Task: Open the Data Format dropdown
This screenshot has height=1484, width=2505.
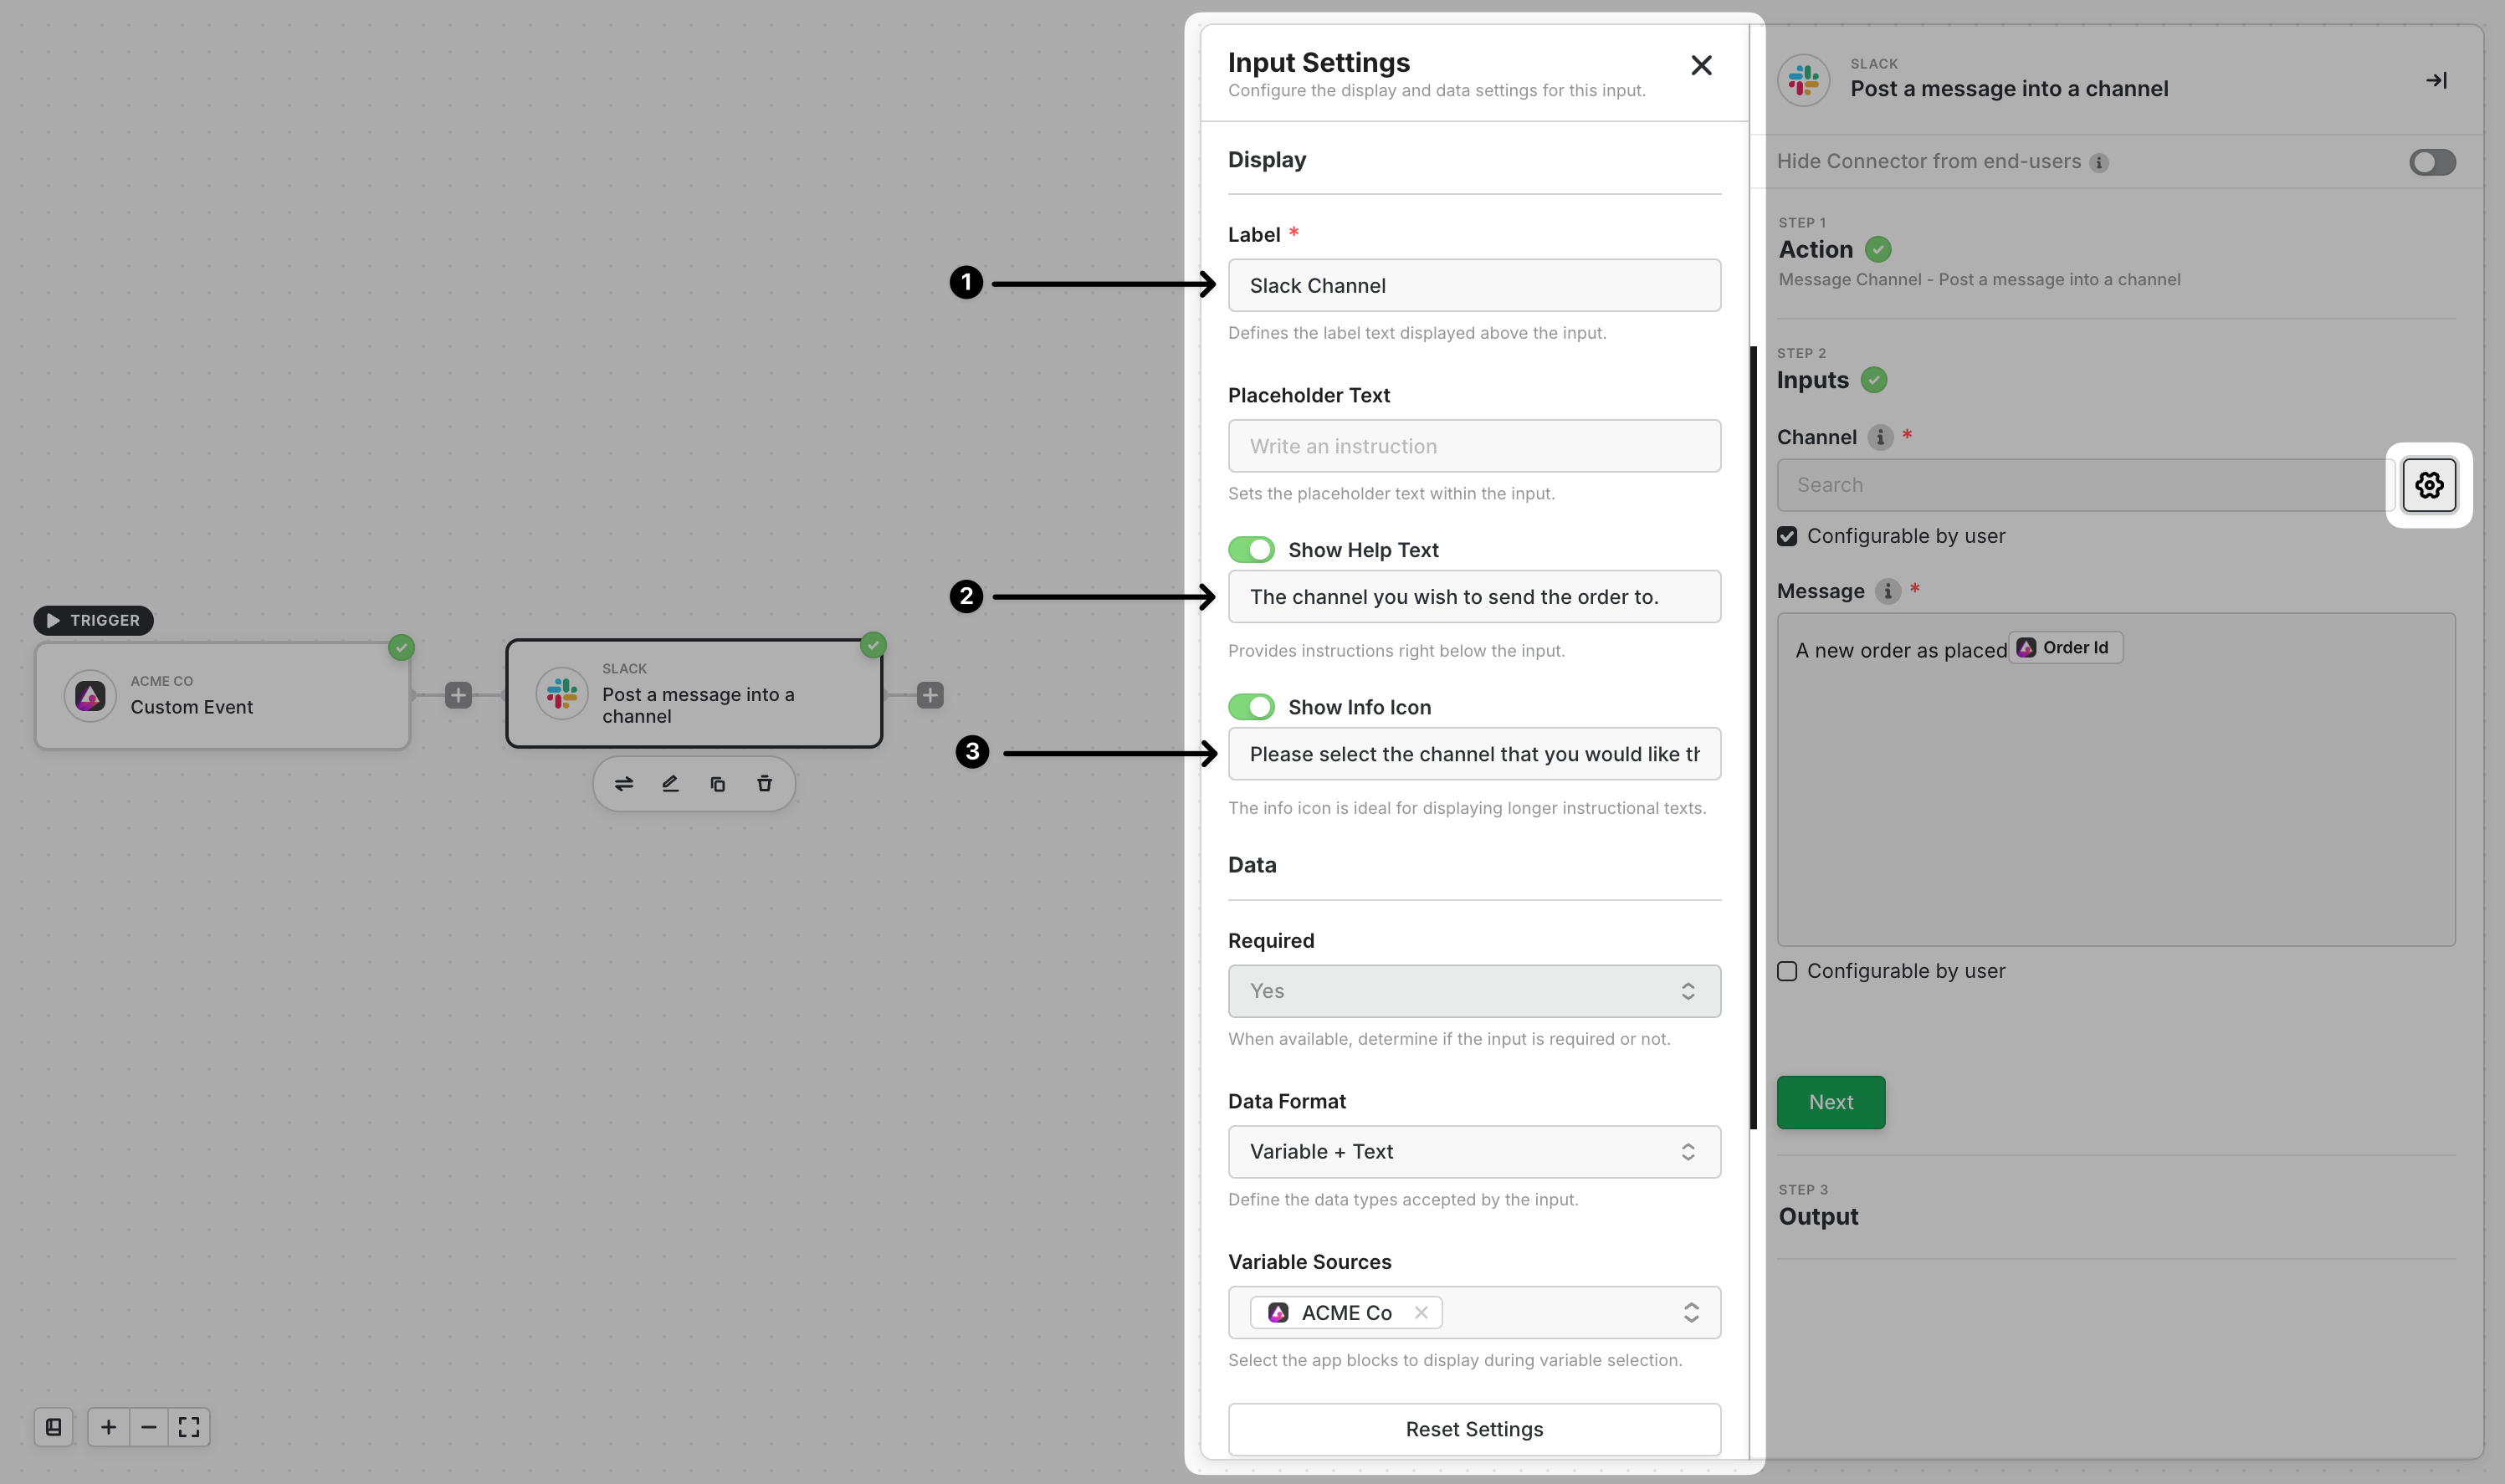Action: click(1474, 1152)
